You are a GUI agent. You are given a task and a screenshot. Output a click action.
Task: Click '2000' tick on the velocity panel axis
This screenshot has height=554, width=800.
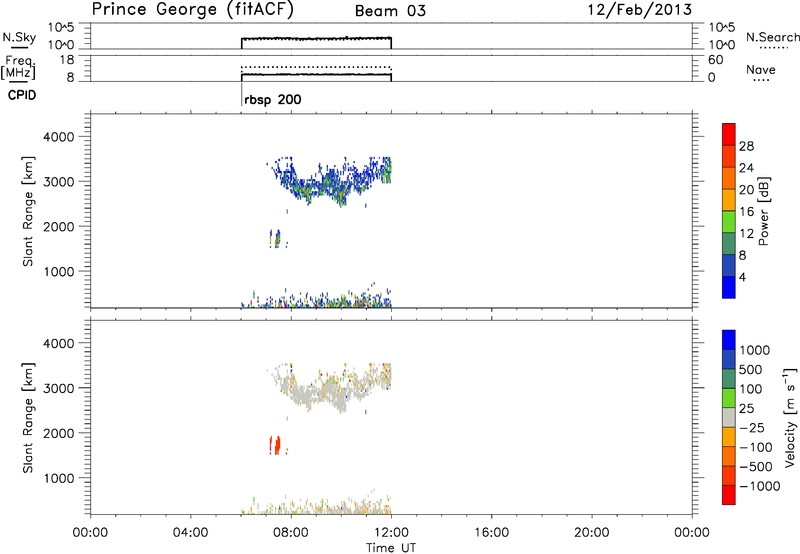point(58,433)
